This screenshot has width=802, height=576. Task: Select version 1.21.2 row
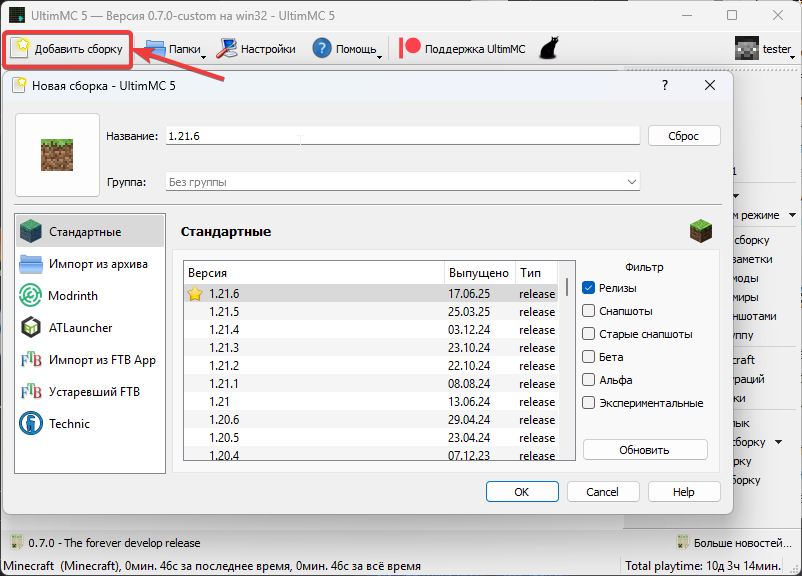tap(370, 365)
